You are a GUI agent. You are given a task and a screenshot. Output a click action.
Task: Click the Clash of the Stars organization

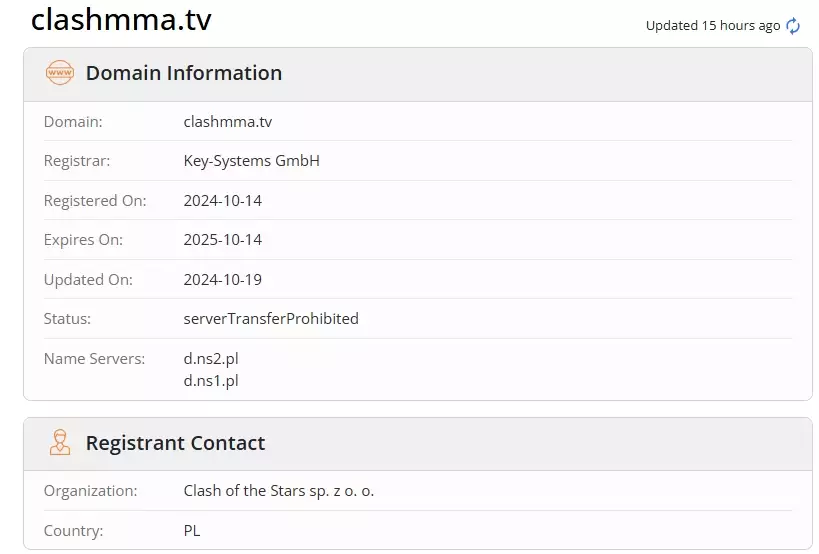pyautogui.click(x=278, y=491)
